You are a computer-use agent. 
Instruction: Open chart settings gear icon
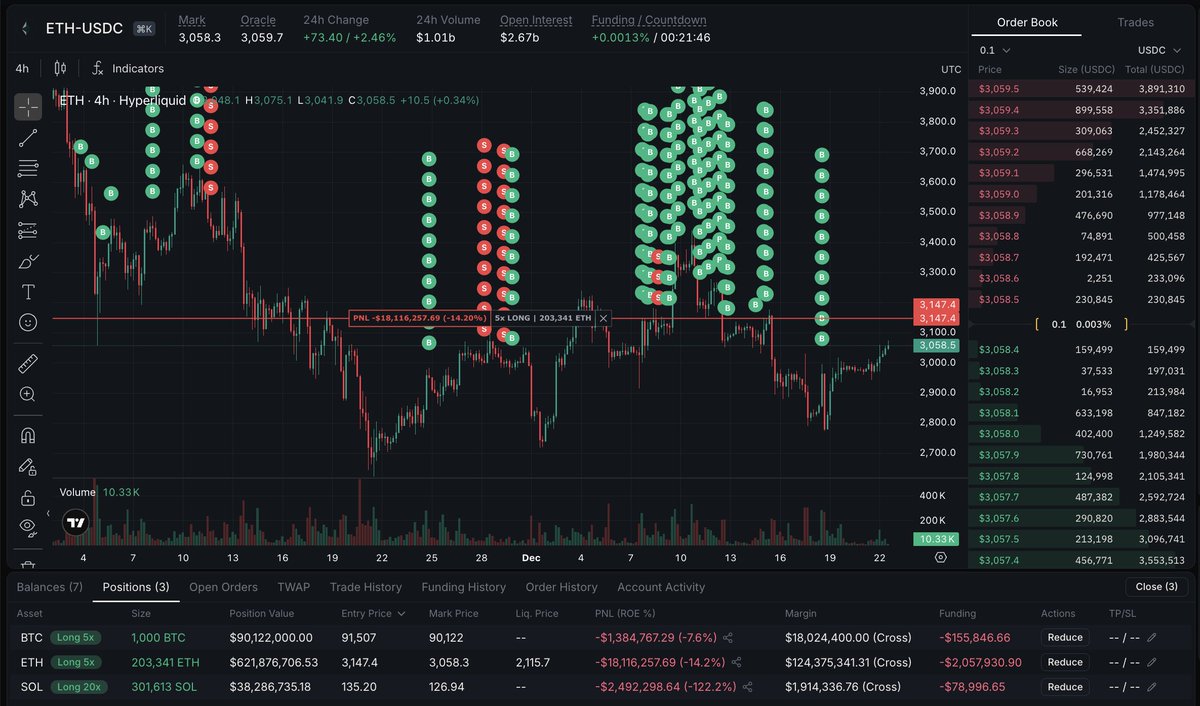pos(940,557)
